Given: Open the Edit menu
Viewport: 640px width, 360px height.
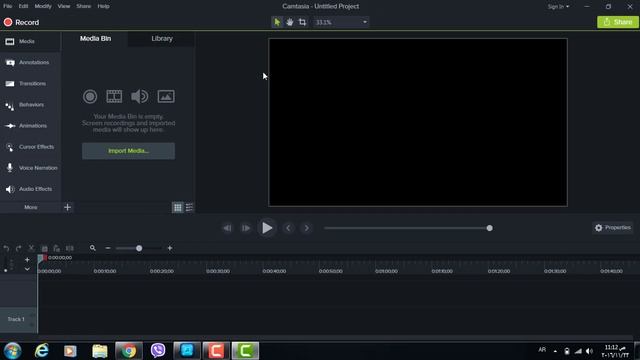Looking at the screenshot, I should click(23, 6).
